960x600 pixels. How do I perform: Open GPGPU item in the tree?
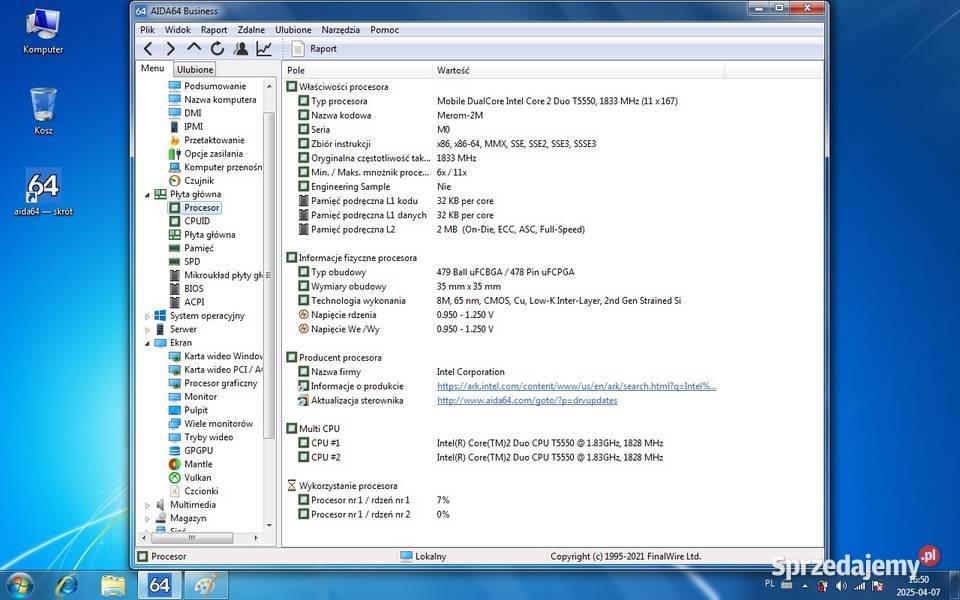[199, 450]
